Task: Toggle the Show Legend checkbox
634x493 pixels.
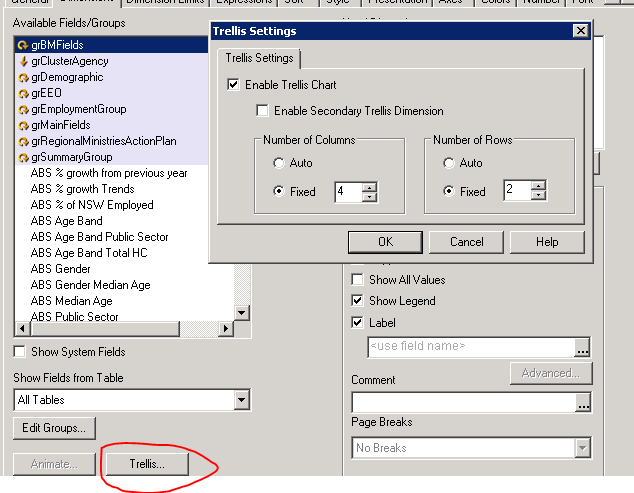Action: click(x=357, y=301)
